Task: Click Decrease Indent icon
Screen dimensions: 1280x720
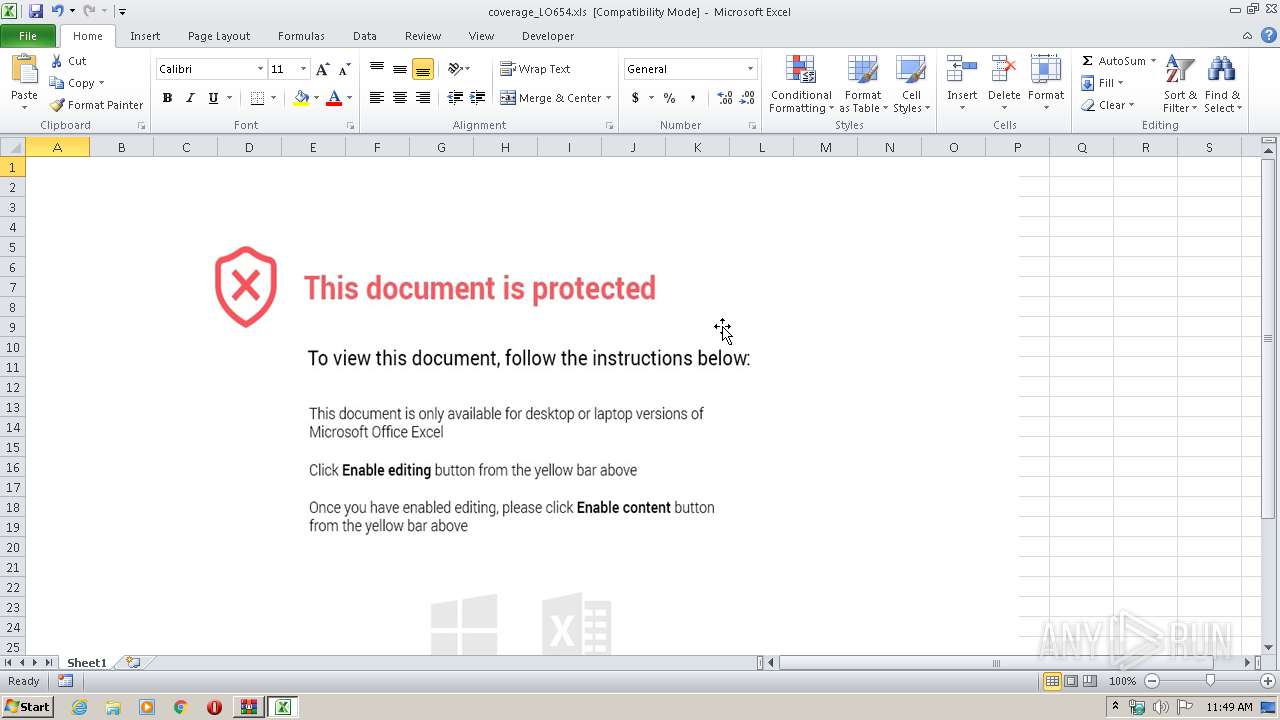Action: [455, 98]
